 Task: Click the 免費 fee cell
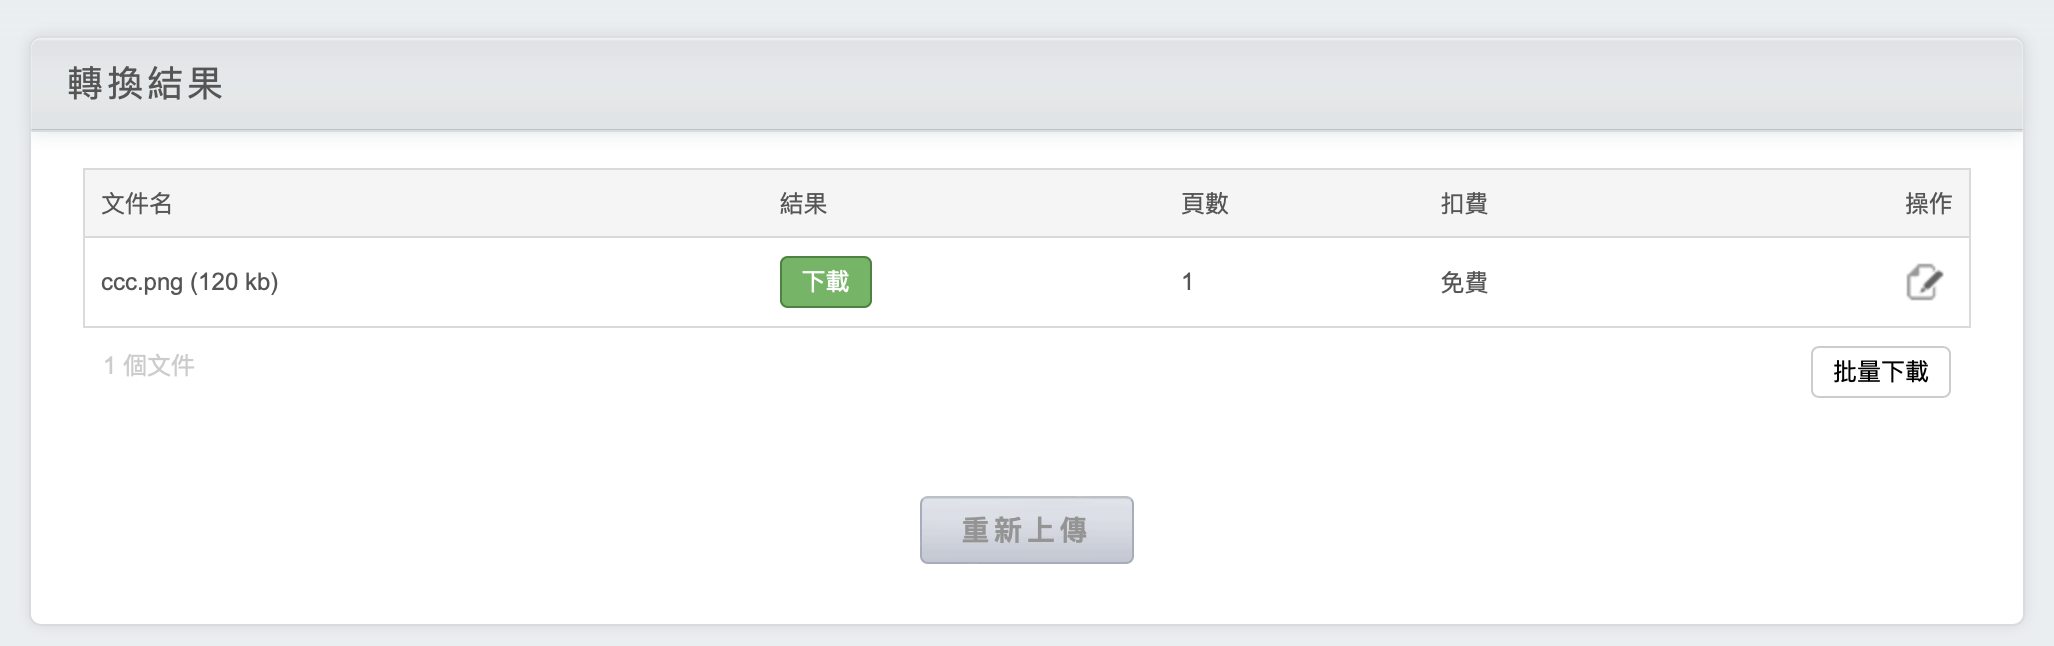pos(1464,283)
